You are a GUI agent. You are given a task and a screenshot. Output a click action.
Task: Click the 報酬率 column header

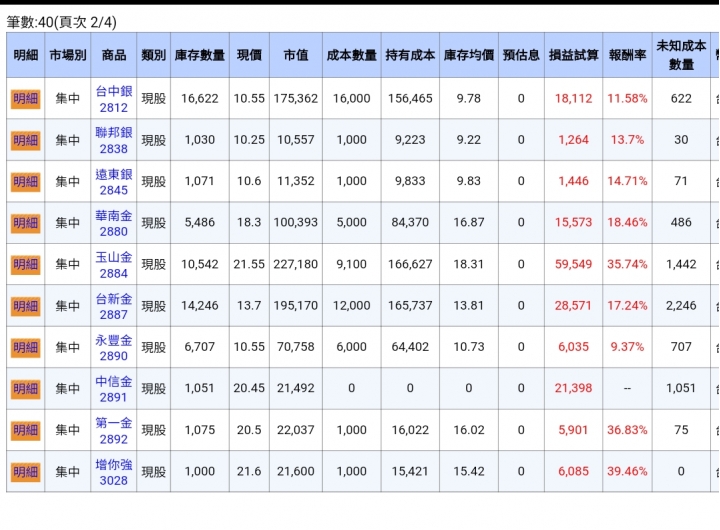pos(627,55)
